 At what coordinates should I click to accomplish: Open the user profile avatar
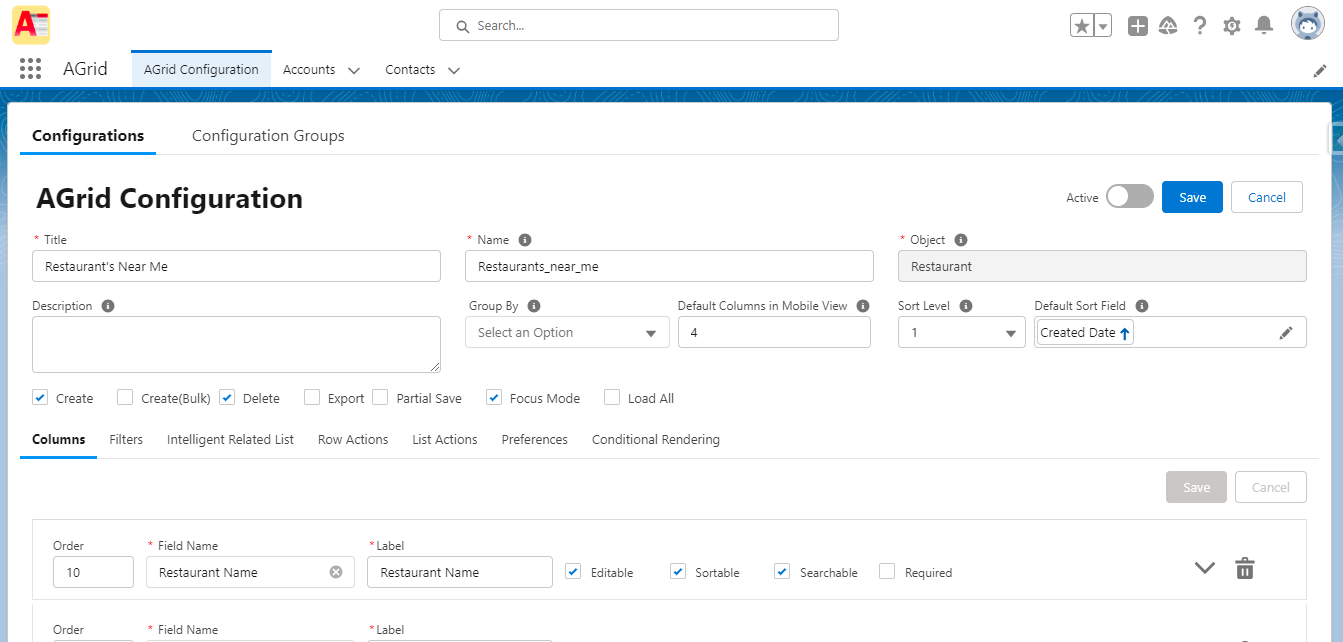1308,25
